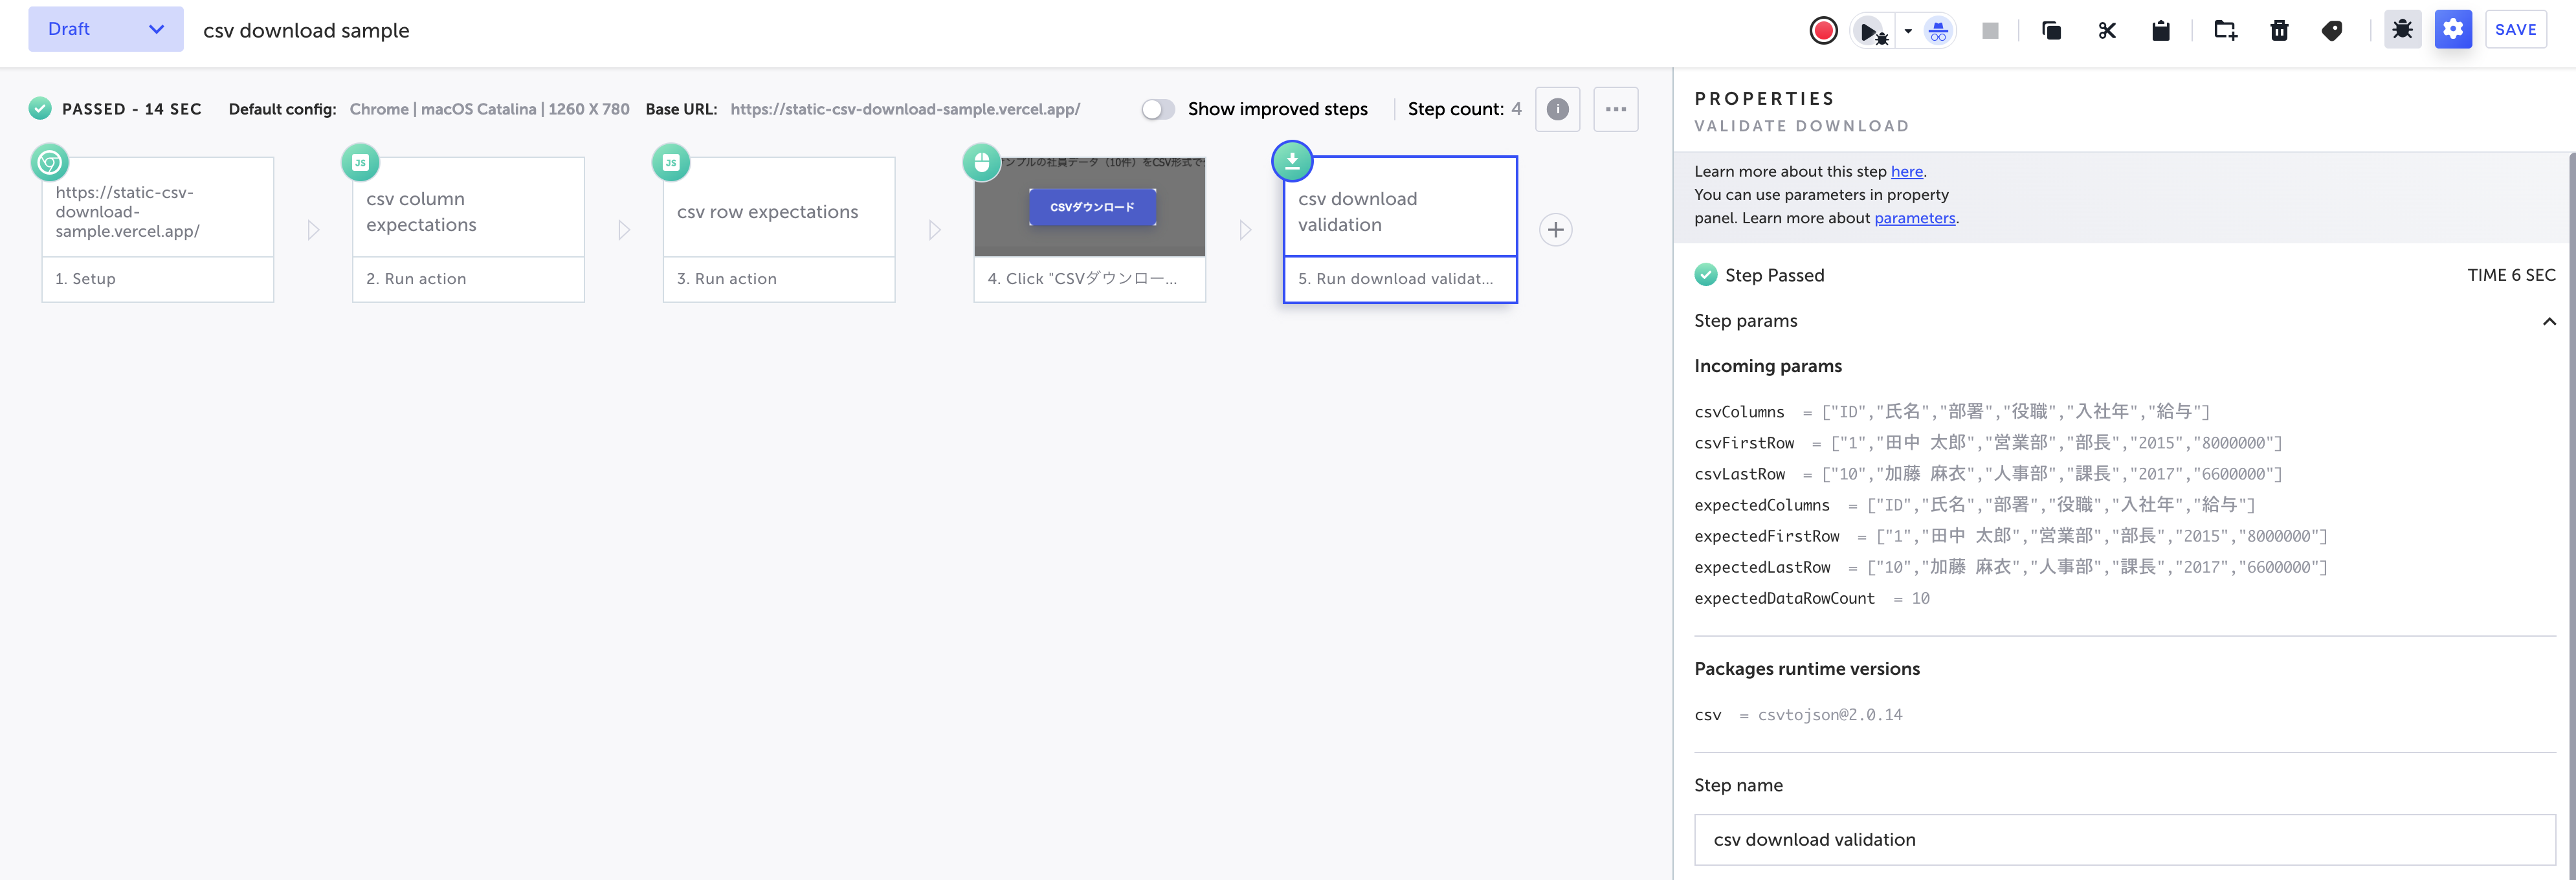Click the SAVE button
The width and height of the screenshot is (2576, 880).
(2515, 30)
